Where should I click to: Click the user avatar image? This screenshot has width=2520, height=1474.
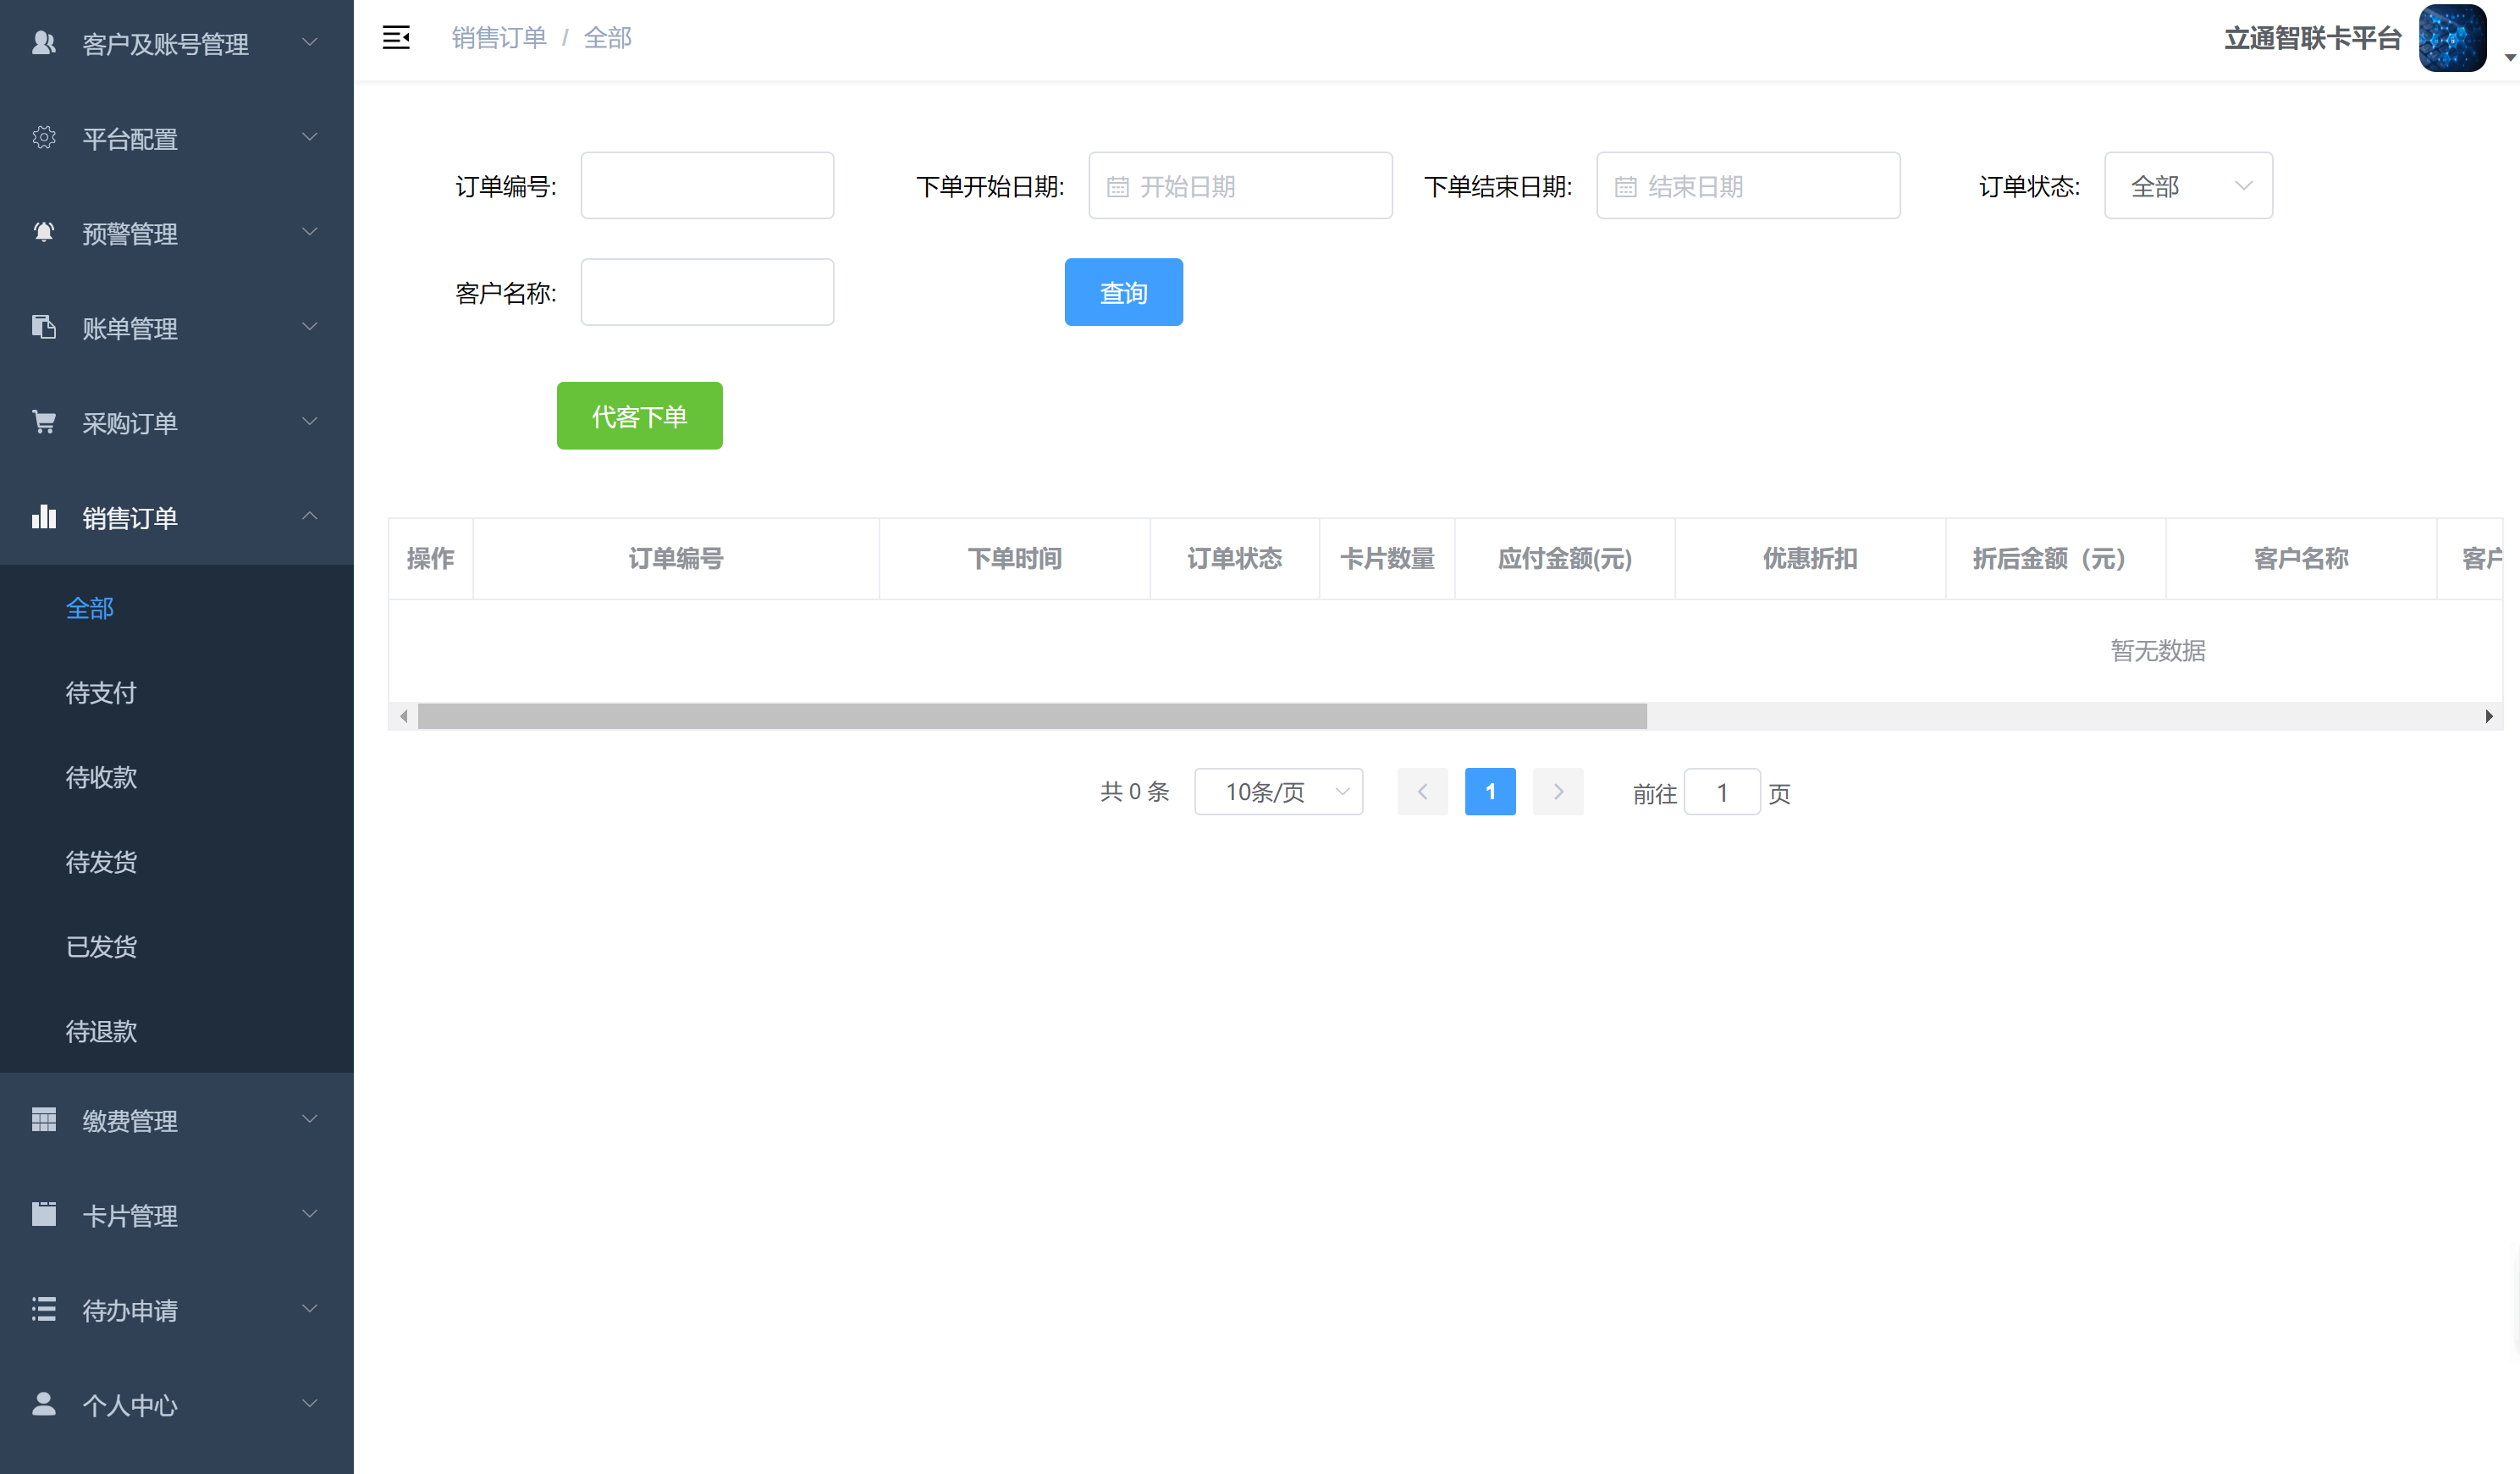pos(2452,38)
